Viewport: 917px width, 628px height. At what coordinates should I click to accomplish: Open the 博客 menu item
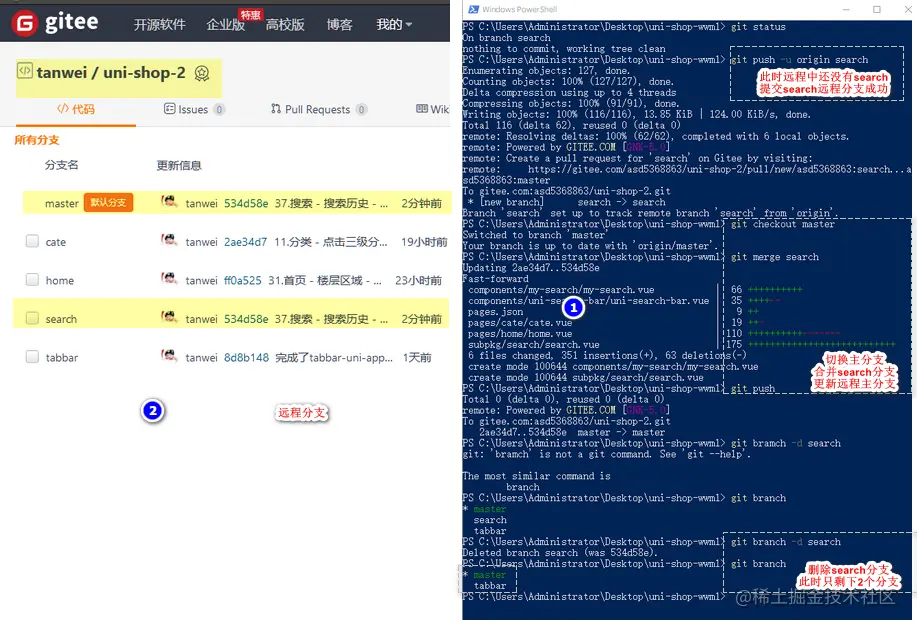click(339, 25)
